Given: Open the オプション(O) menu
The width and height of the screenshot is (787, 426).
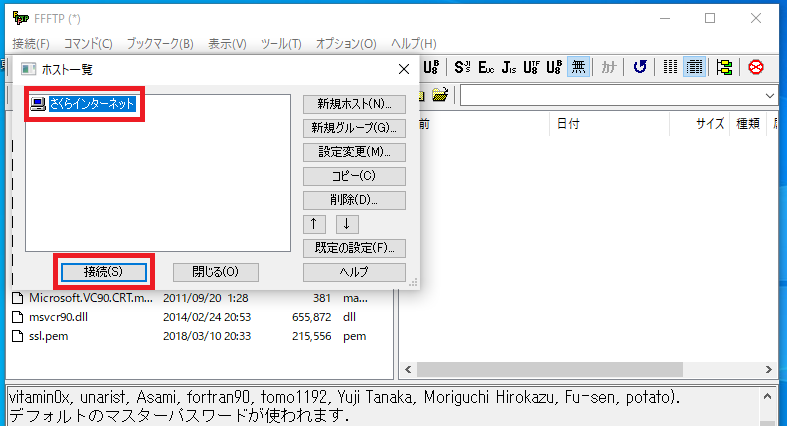Looking at the screenshot, I should click(x=346, y=44).
